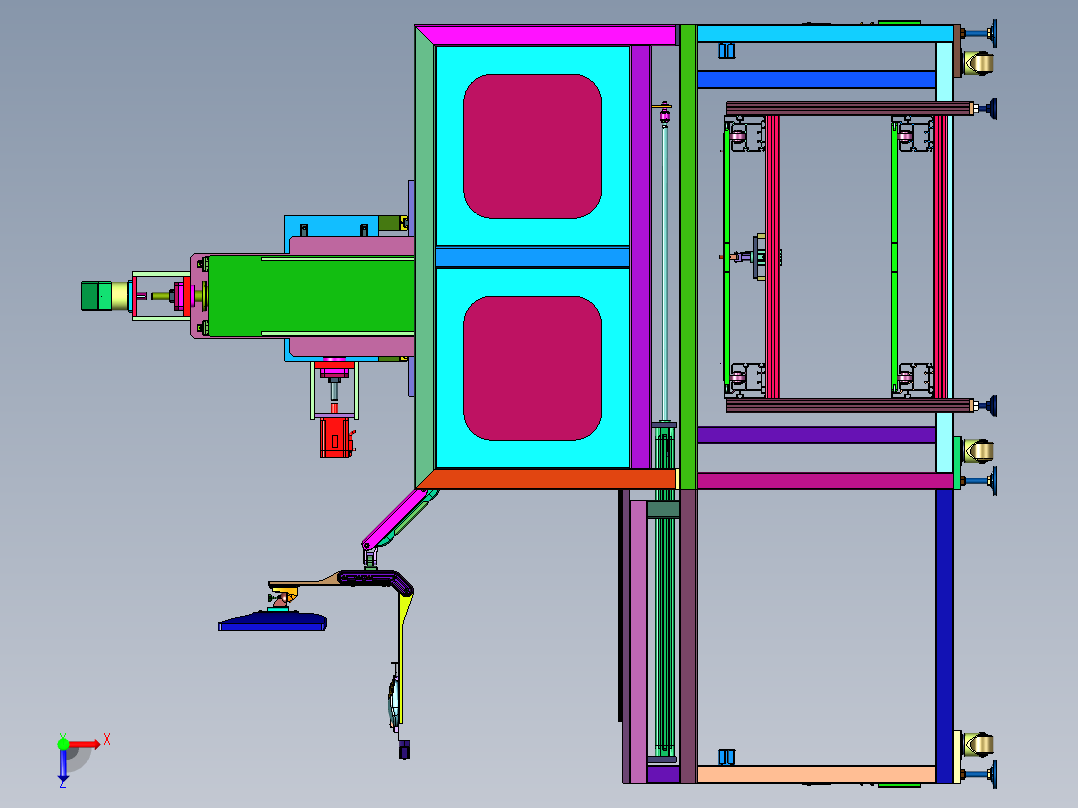
Task: Select the diagonal magenta arm below the cabinet
Action: [x=394, y=519]
